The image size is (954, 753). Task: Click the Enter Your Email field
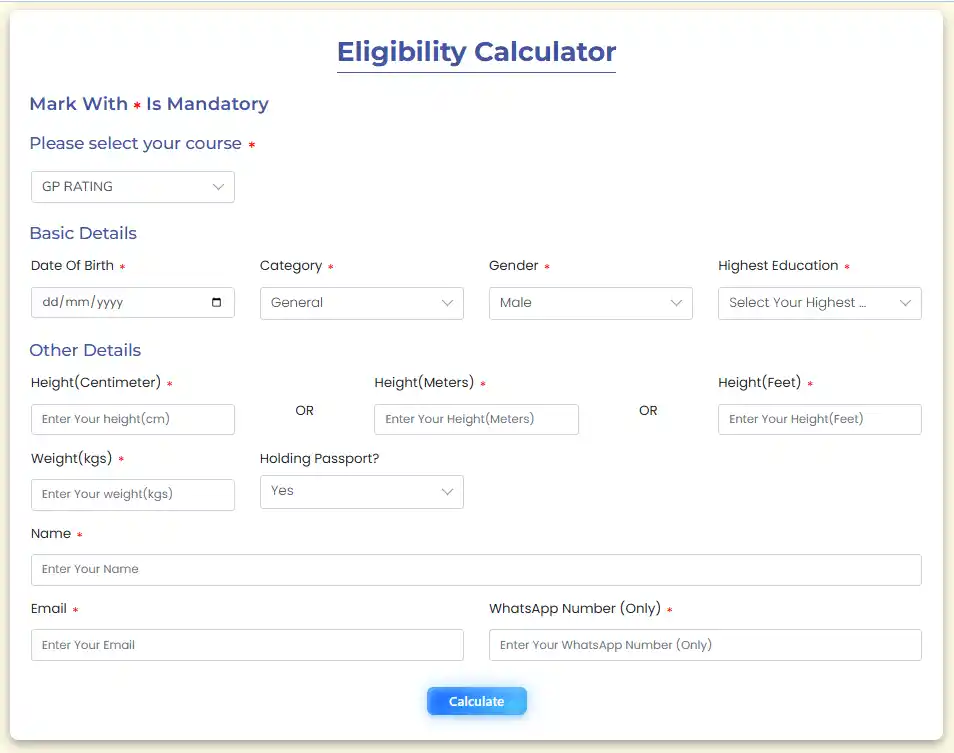pos(247,645)
